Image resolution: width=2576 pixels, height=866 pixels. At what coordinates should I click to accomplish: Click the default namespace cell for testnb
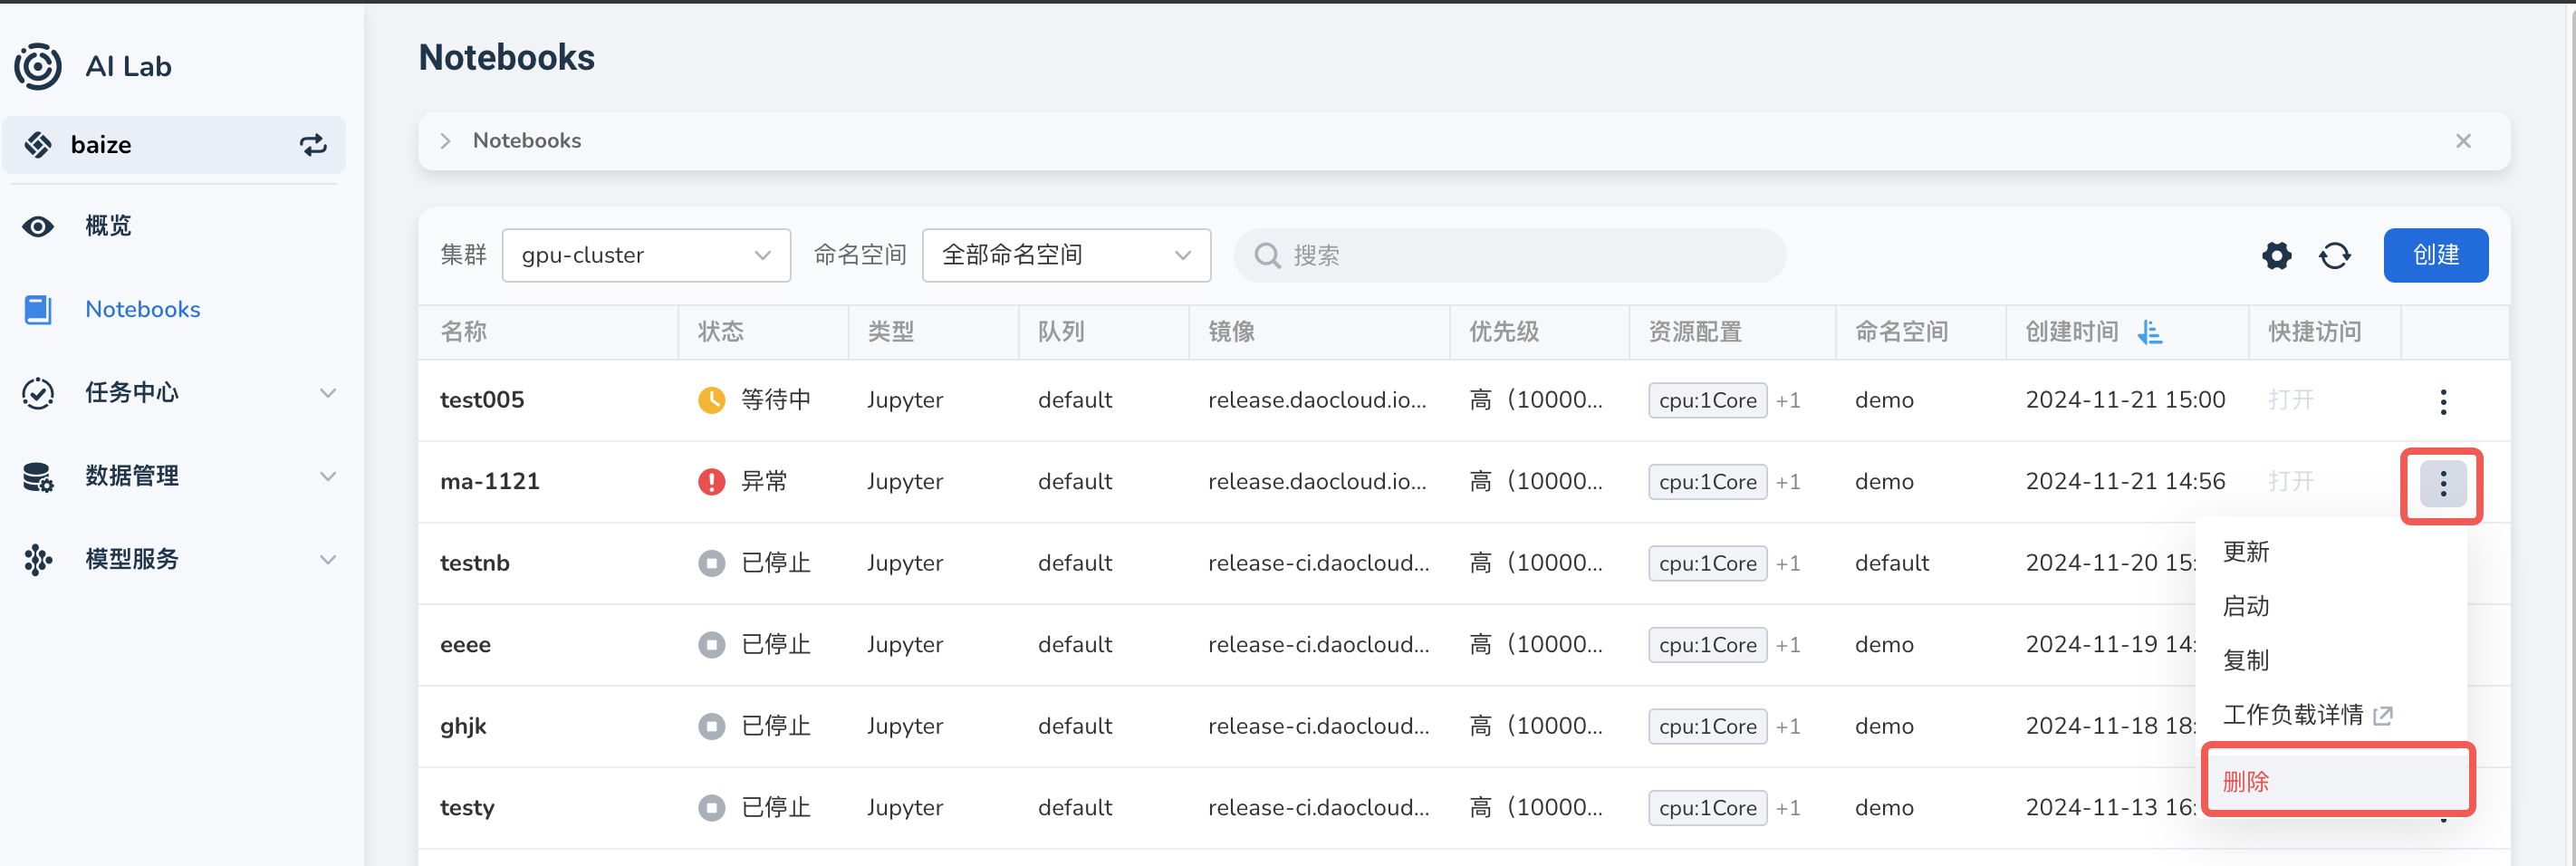coord(1891,563)
